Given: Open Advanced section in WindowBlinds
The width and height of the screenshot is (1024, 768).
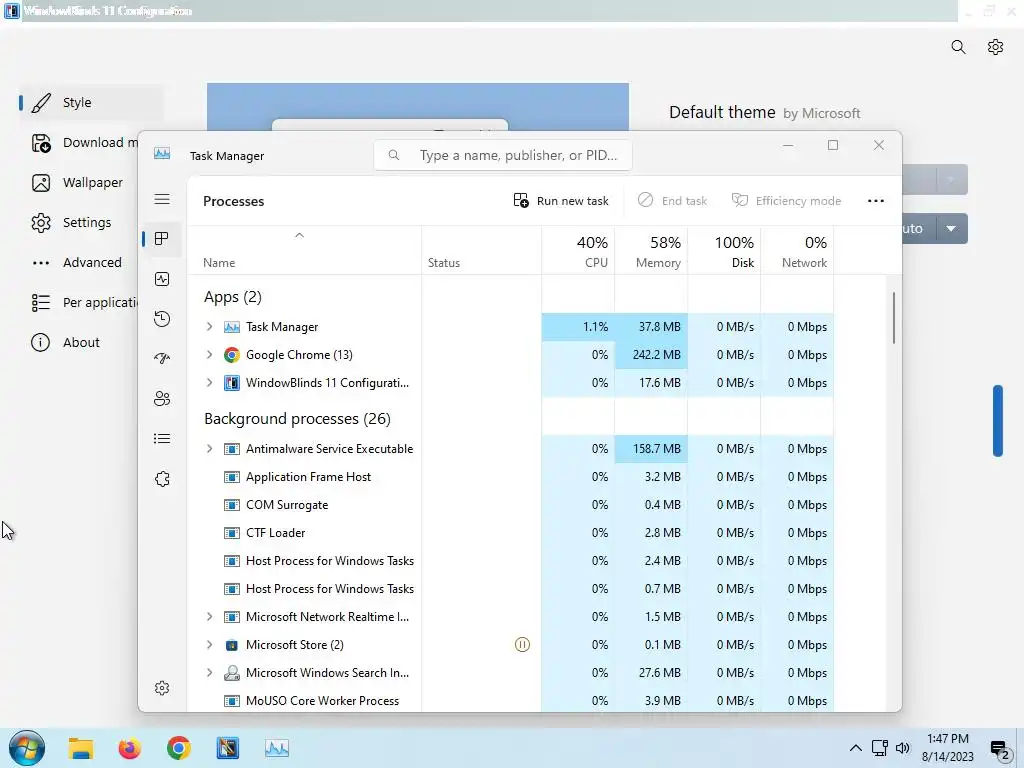Looking at the screenshot, I should point(77,263).
